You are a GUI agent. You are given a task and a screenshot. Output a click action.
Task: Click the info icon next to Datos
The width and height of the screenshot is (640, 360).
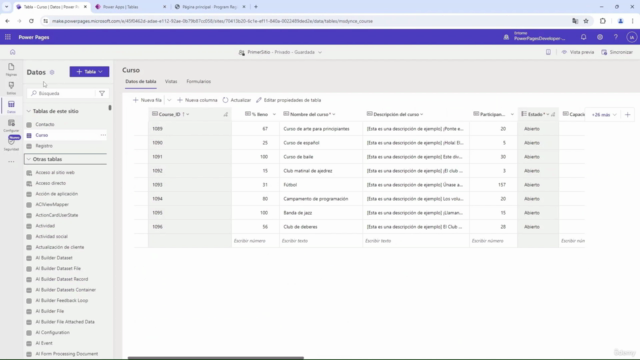click(x=52, y=72)
